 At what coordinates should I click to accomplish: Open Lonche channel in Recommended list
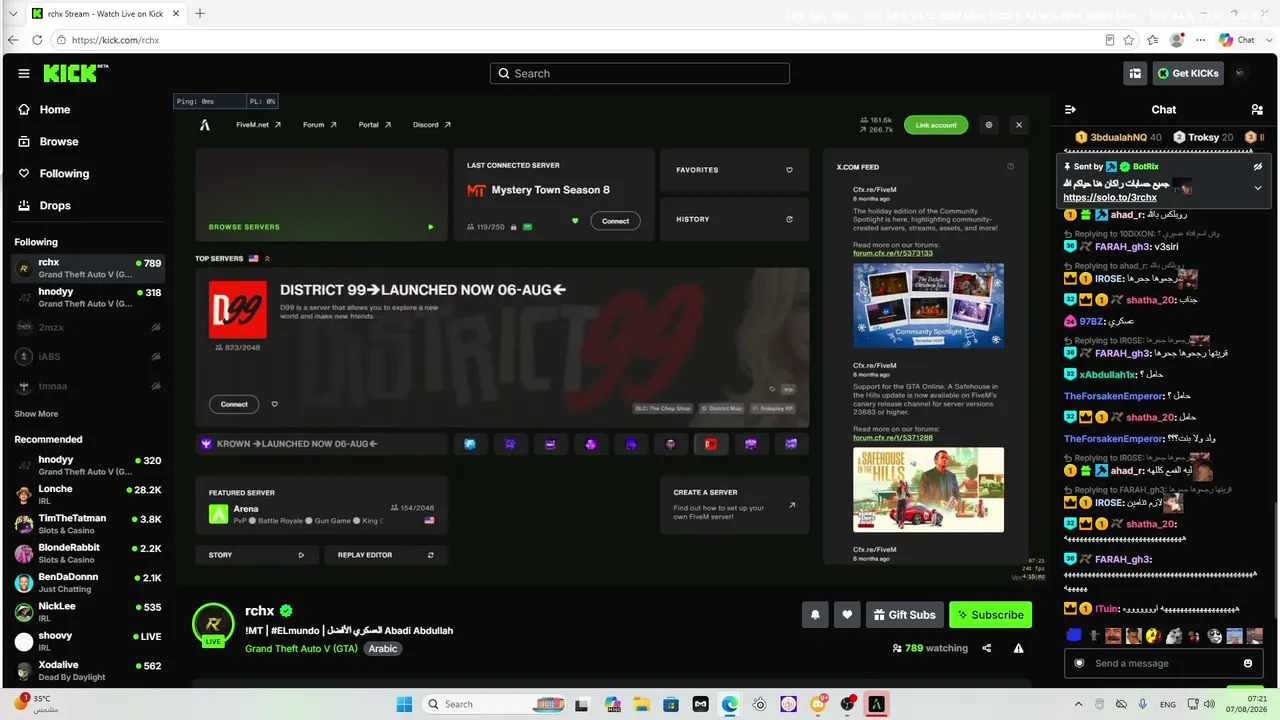click(87, 494)
